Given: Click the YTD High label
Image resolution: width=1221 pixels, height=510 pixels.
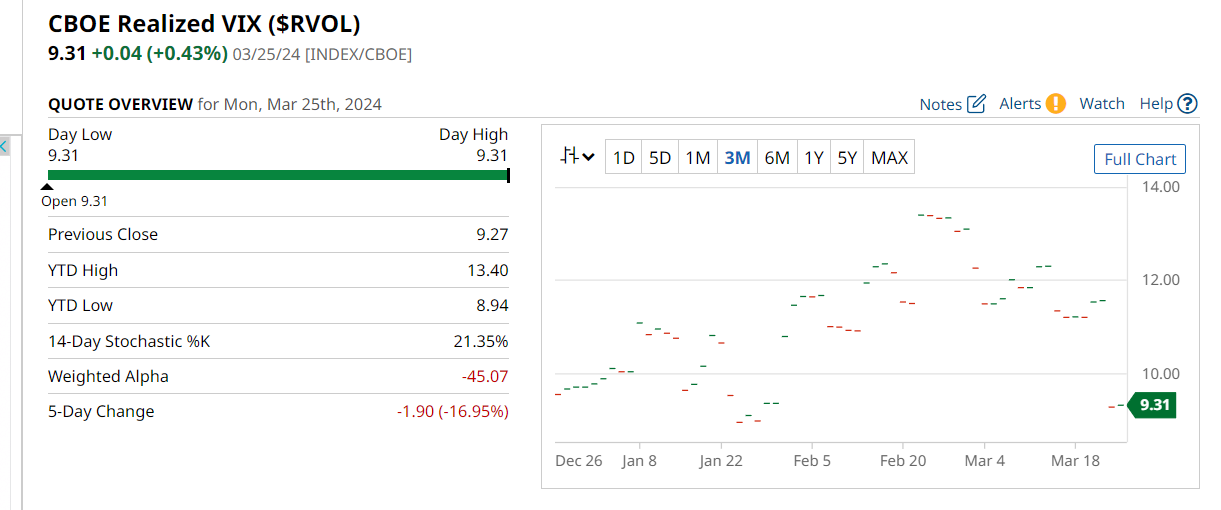Looking at the screenshot, I should click(83, 270).
